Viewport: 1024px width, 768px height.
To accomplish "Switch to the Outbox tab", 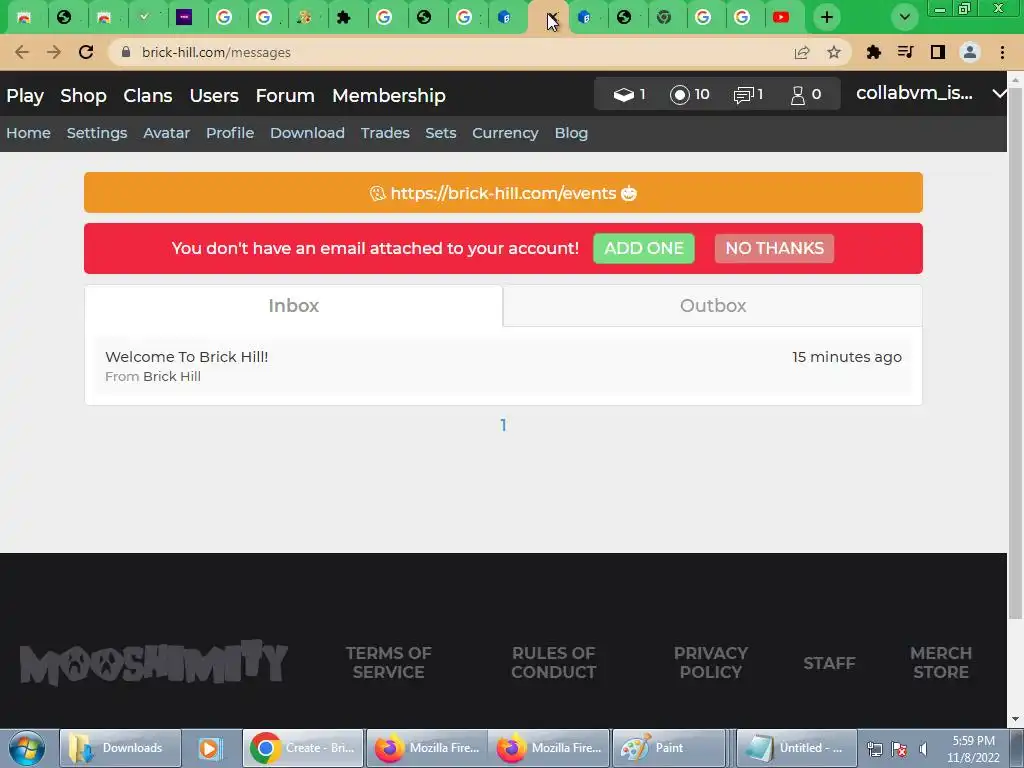I will (712, 306).
